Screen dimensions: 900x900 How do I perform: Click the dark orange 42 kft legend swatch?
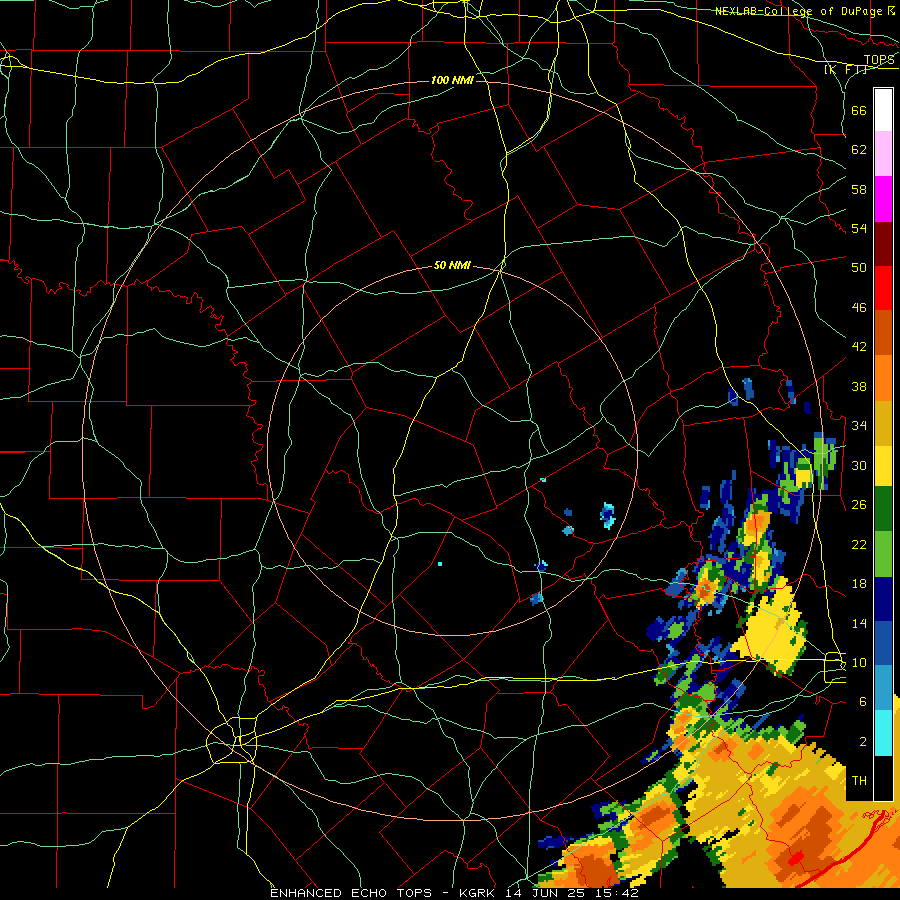(x=883, y=332)
